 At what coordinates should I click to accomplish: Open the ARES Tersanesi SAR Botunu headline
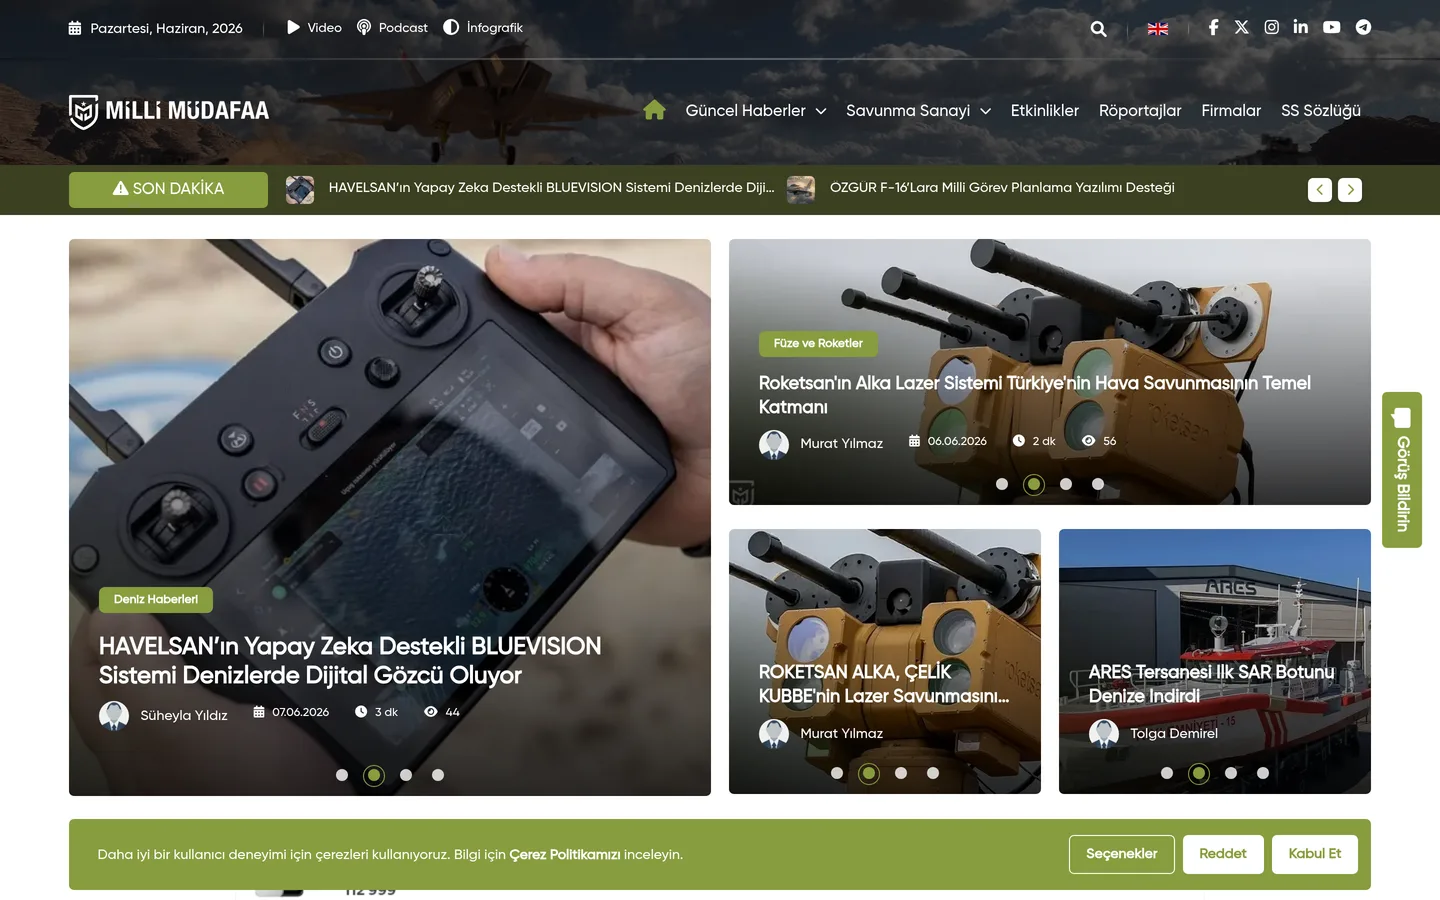(1212, 684)
